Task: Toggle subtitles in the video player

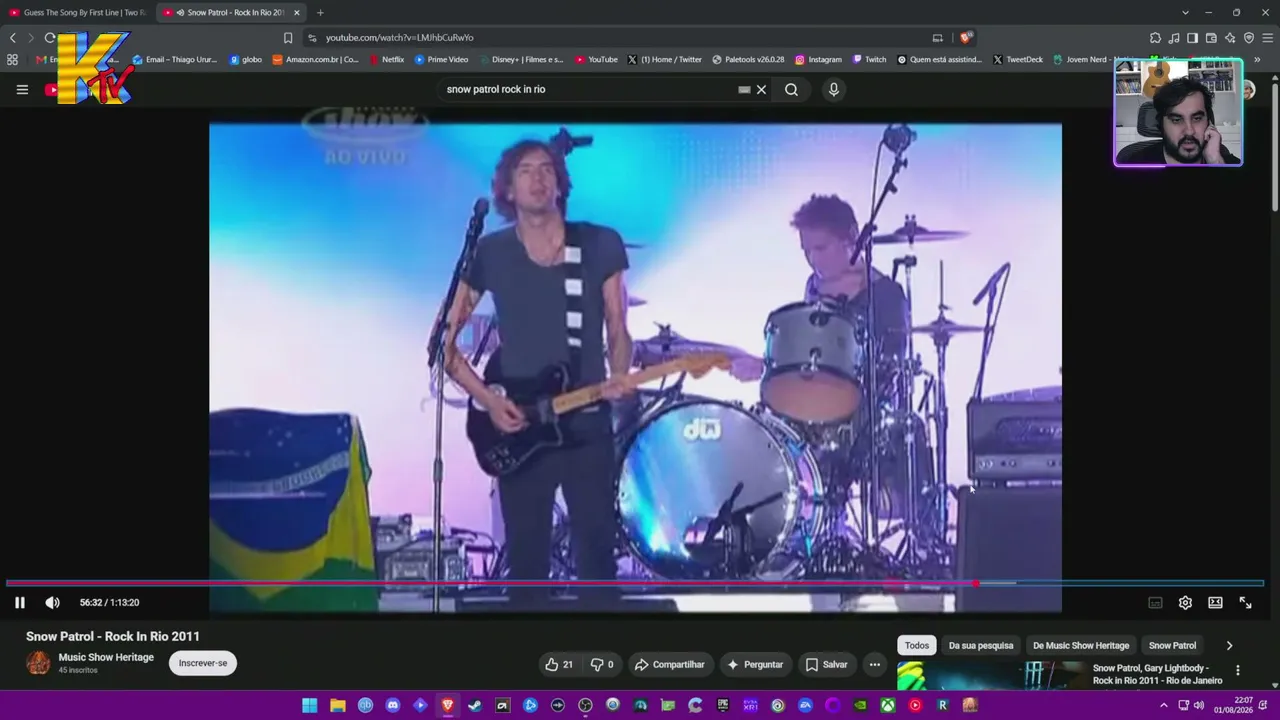Action: [1155, 602]
